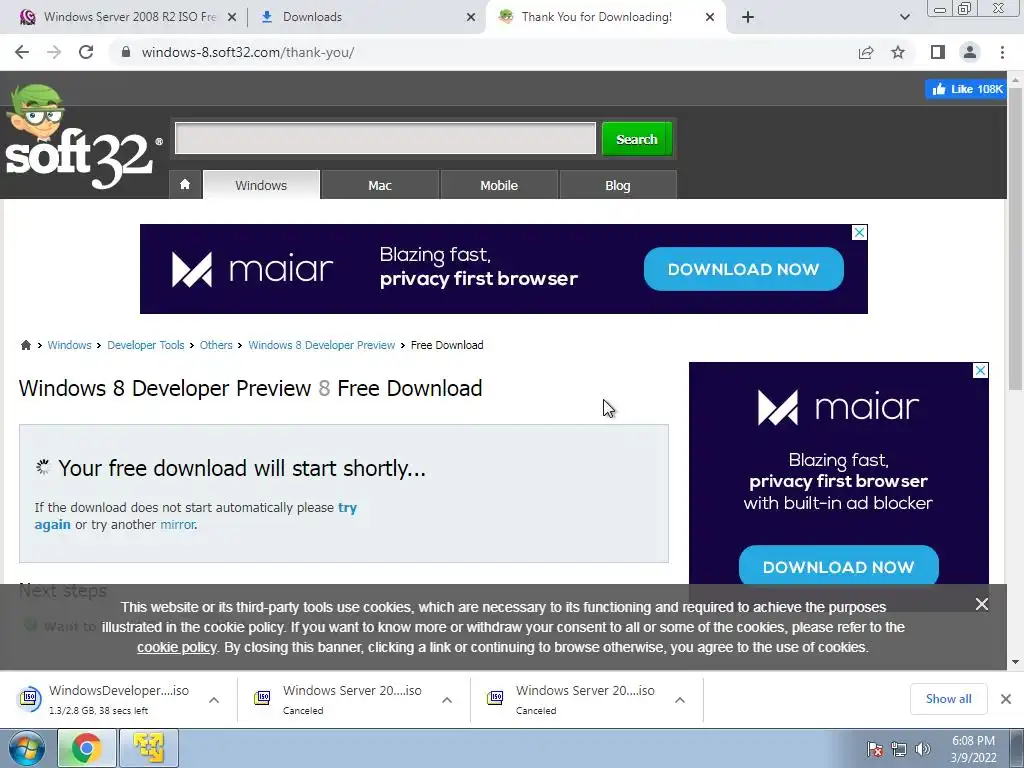Click DOWNLOAD NOW in top maiar banner
The height and width of the screenshot is (768, 1024).
click(743, 269)
